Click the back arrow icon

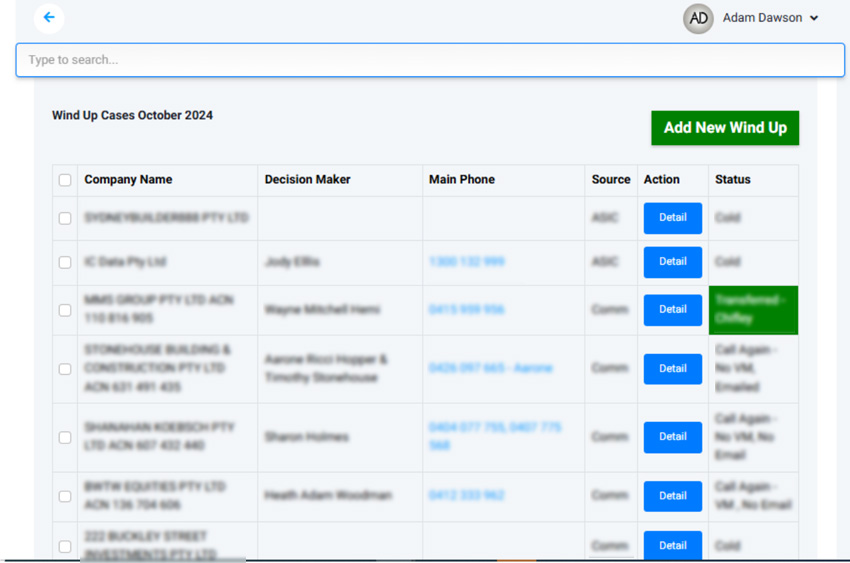click(48, 18)
